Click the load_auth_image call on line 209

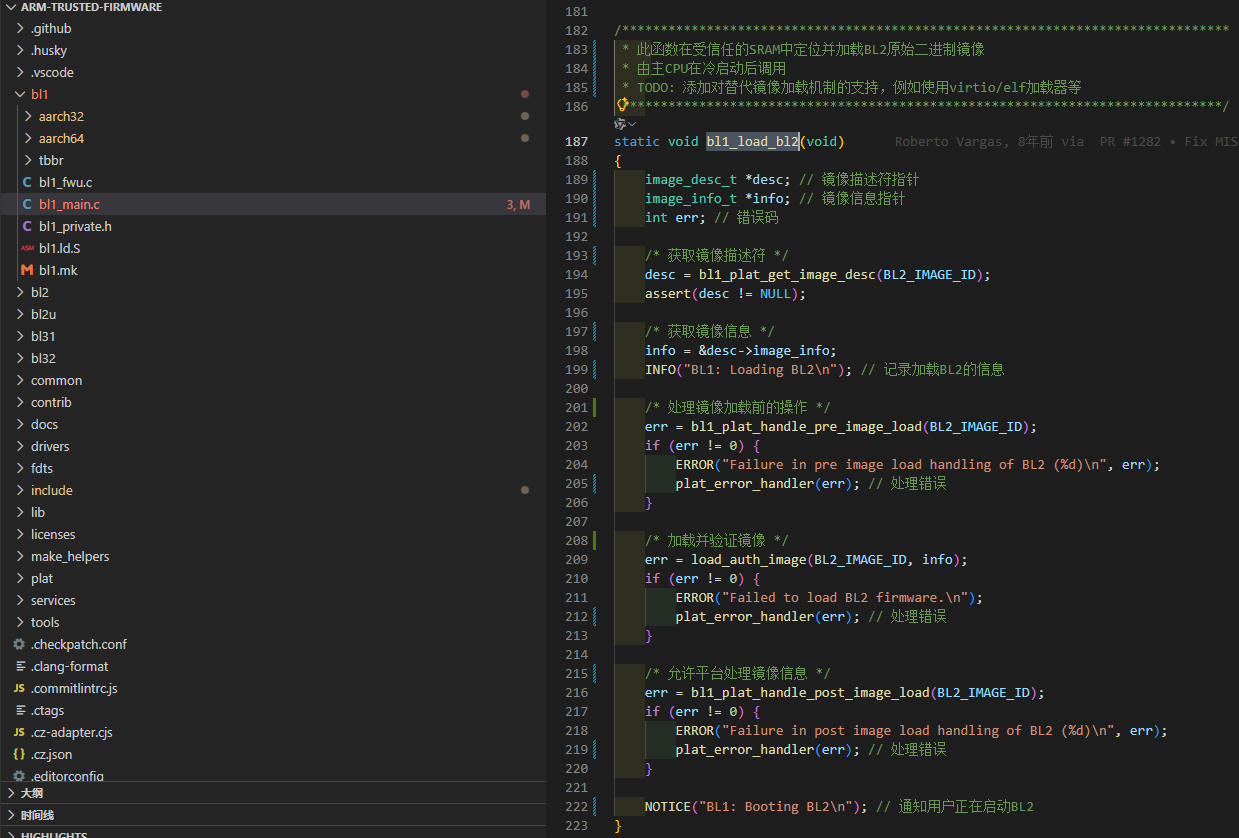point(748,560)
